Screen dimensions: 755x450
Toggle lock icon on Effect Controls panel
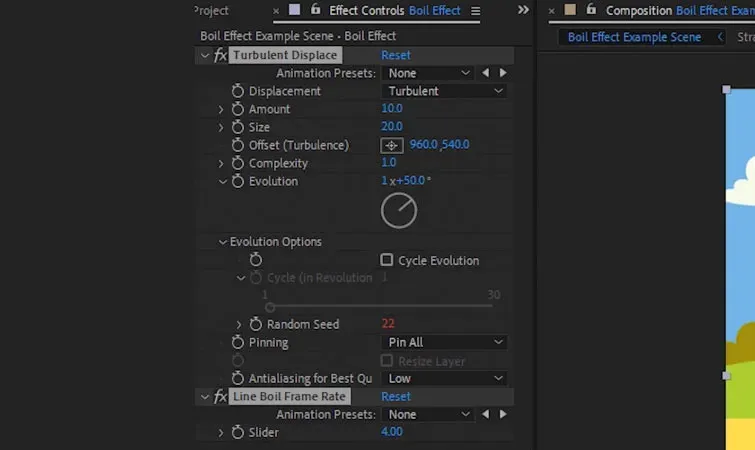pos(315,9)
